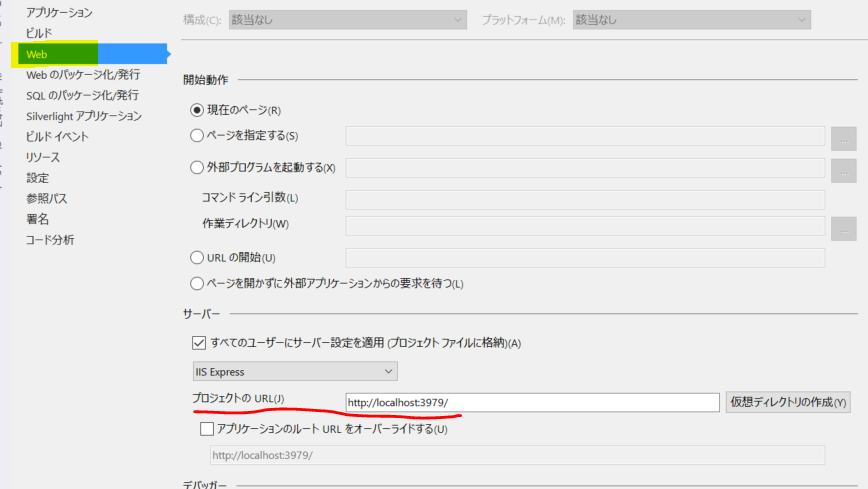Image resolution: width=868 pixels, height=489 pixels.
Task: Select URL の開始 radio button
Action: (197, 258)
